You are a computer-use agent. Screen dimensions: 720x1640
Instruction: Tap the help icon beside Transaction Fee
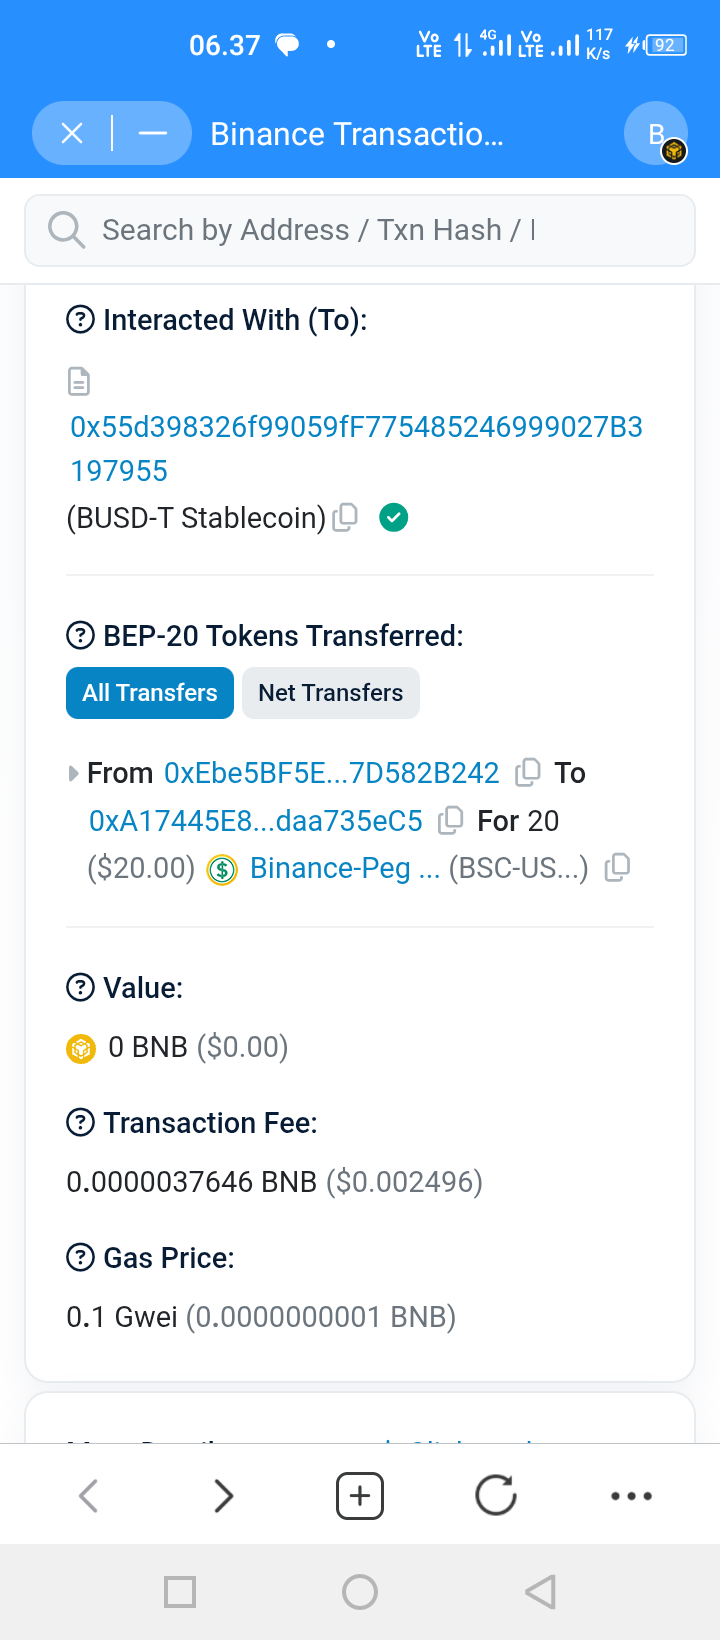coord(80,1123)
